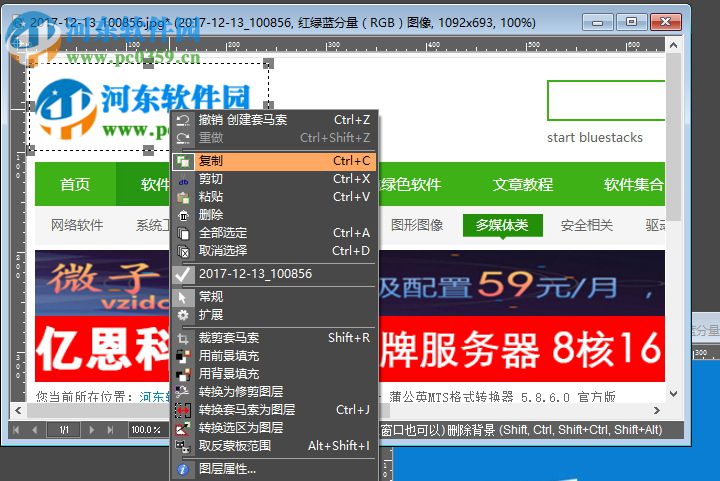This screenshot has height=481, width=720.
Task: Select 用前景填充 menu entry
Action: (274, 356)
